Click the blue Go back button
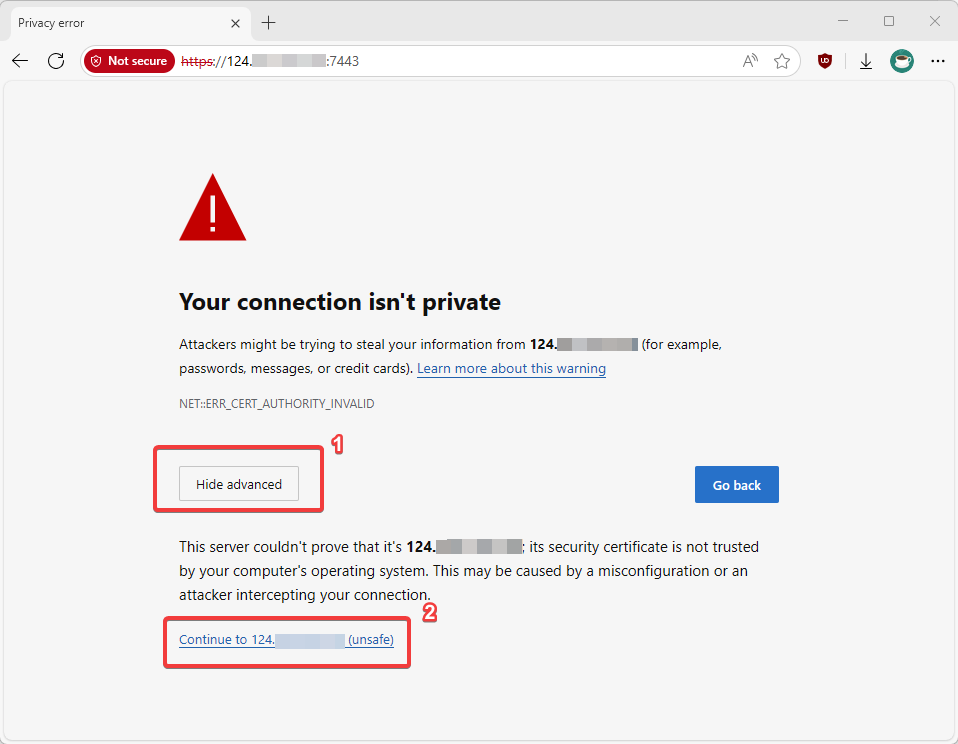Image resolution: width=958 pixels, height=744 pixels. click(x=737, y=484)
